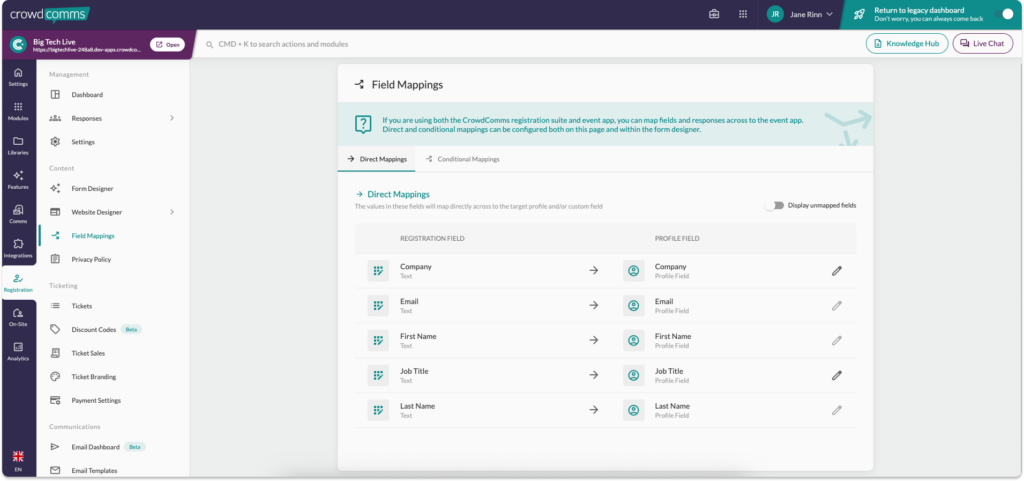Toggle the Return to legacy dashboard switch

pos(1006,14)
